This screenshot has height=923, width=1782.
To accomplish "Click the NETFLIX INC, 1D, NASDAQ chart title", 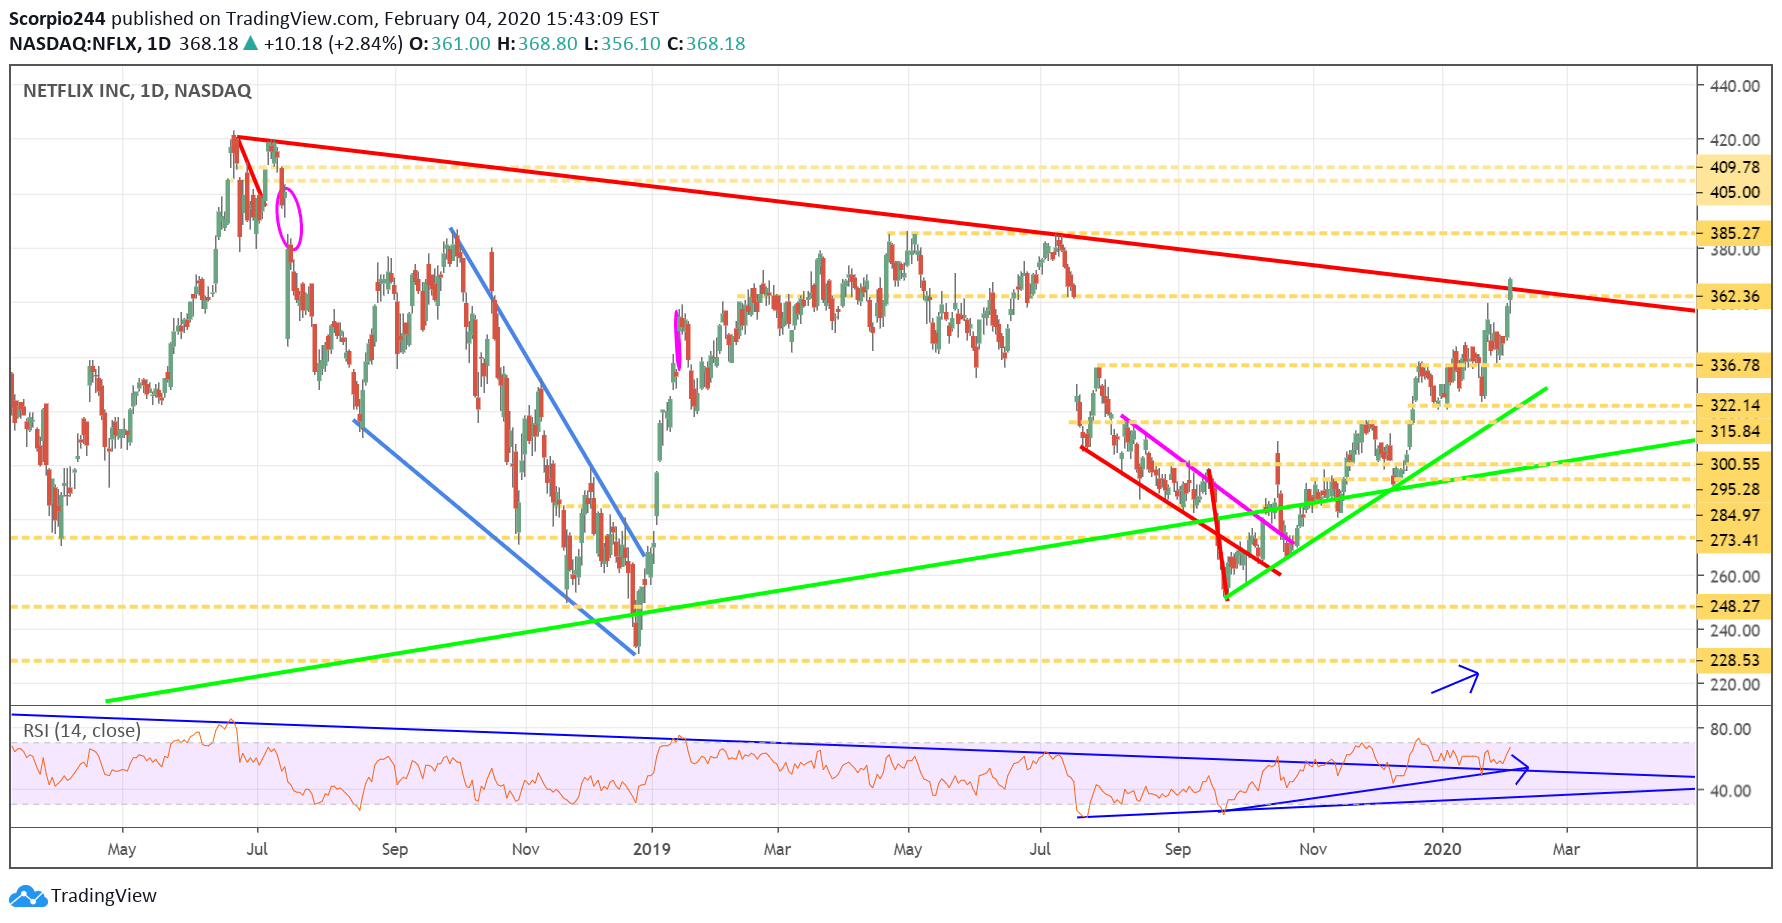I will click(x=137, y=91).
